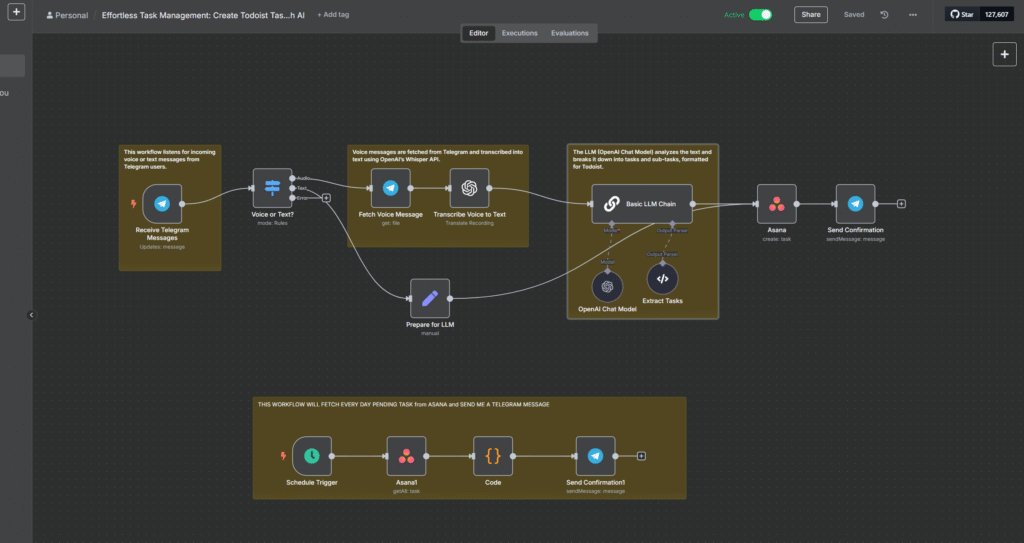Open the Receive Telegram Messages trigger node
This screenshot has height=543, width=1024.
pos(162,203)
